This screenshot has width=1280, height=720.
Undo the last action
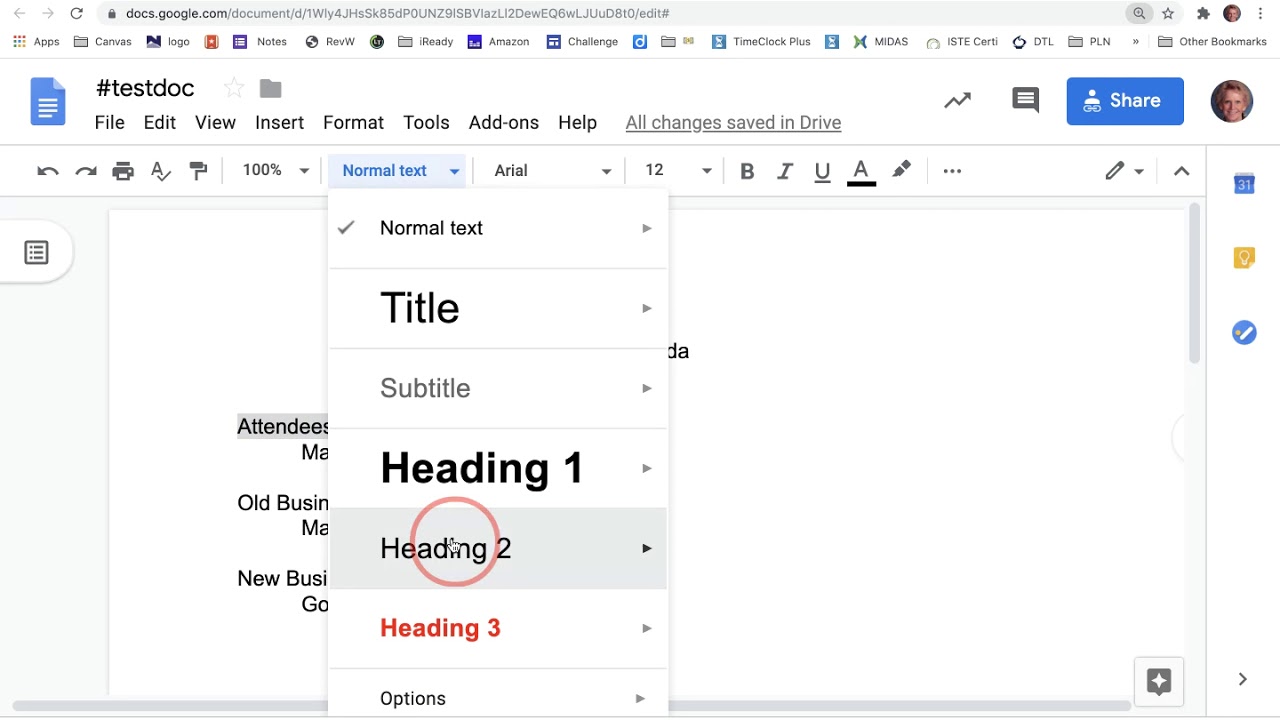(x=47, y=171)
